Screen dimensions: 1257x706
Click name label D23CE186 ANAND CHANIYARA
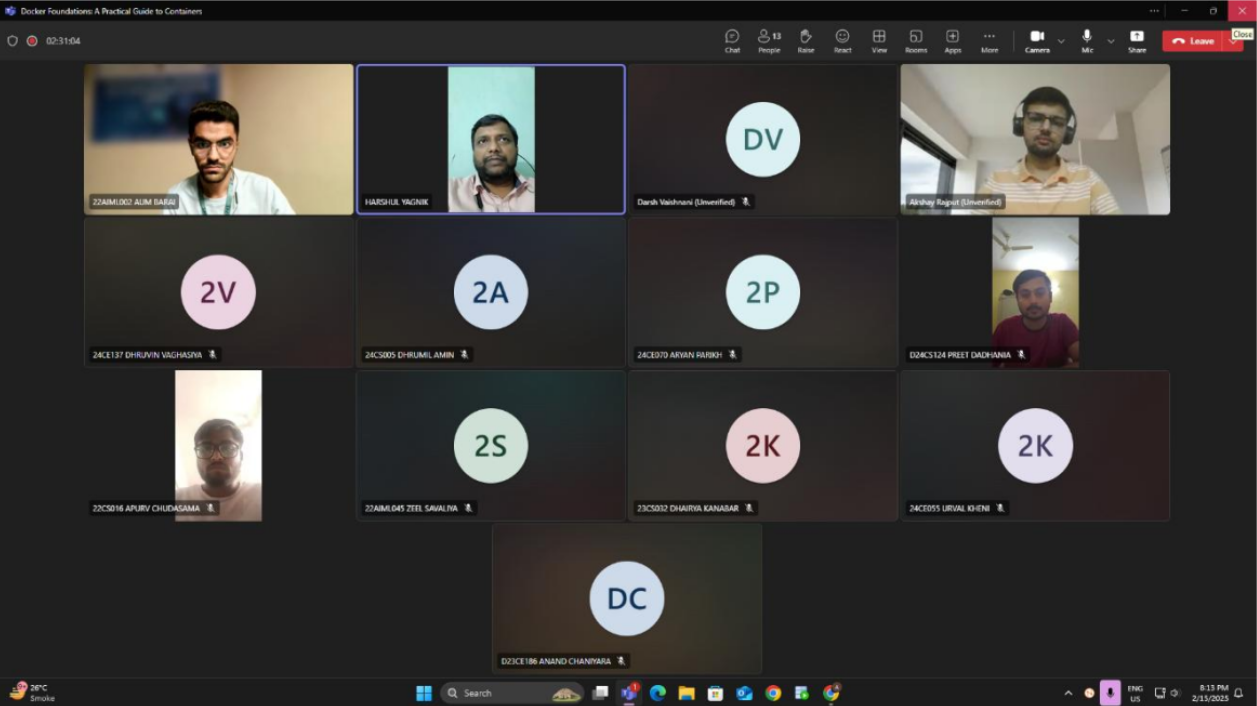(556, 661)
